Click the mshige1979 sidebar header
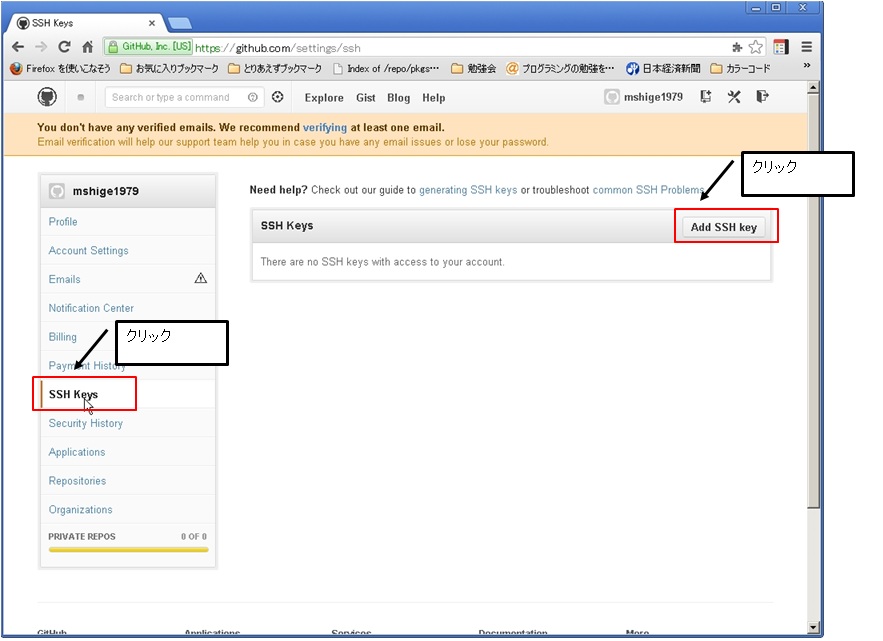This screenshot has height=641, width=883. point(128,191)
